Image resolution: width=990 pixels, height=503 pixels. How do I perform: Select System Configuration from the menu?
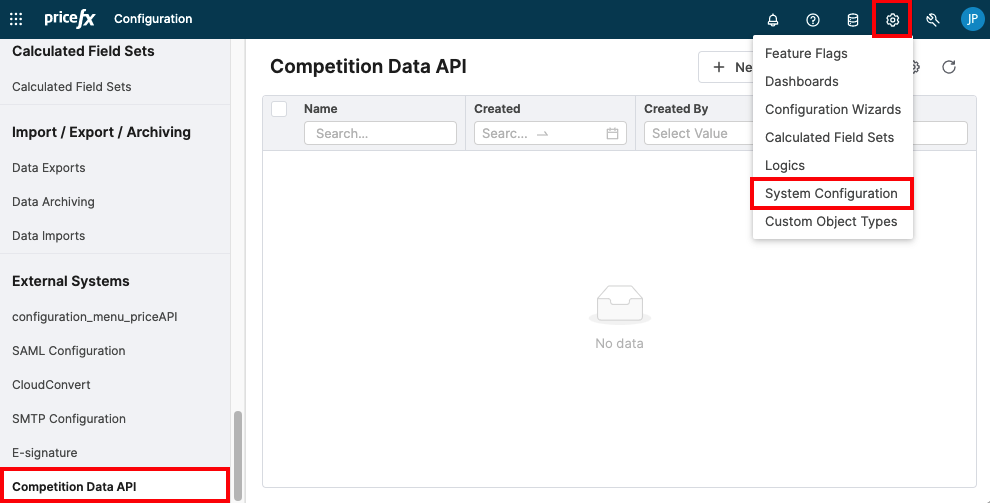pyautogui.click(x=831, y=193)
